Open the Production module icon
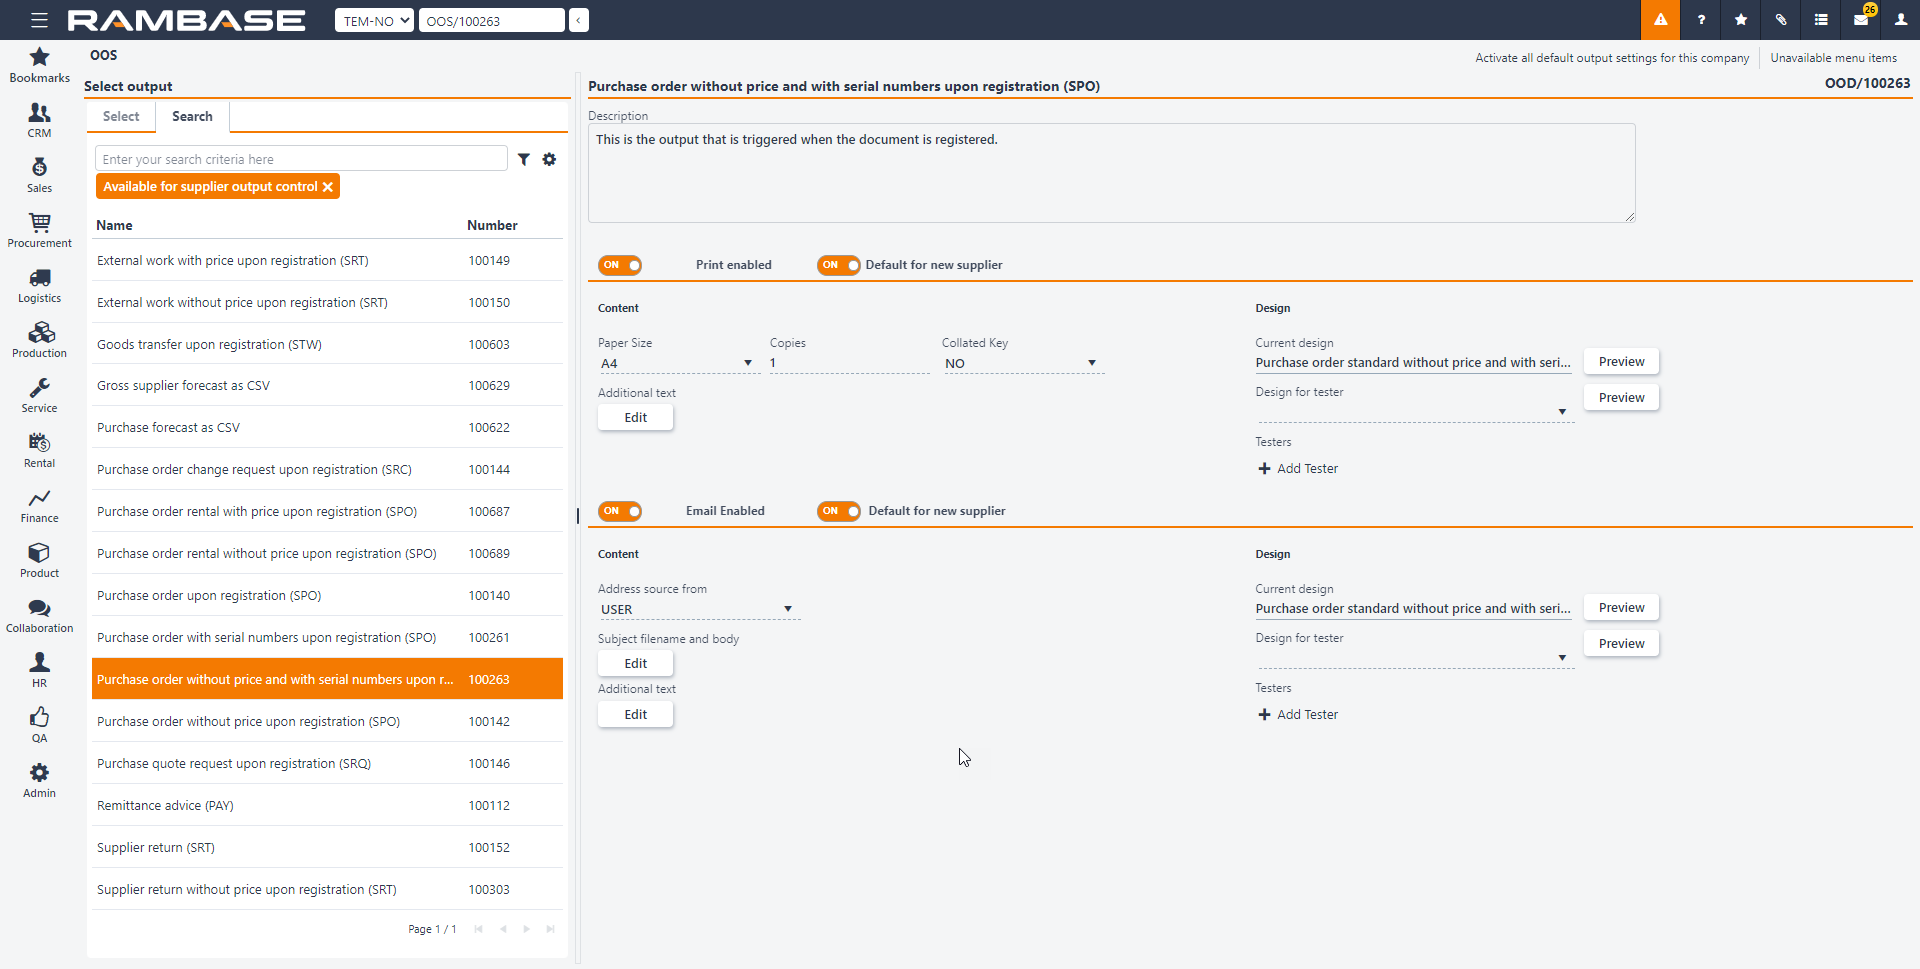This screenshot has height=969, width=1920. (x=39, y=339)
